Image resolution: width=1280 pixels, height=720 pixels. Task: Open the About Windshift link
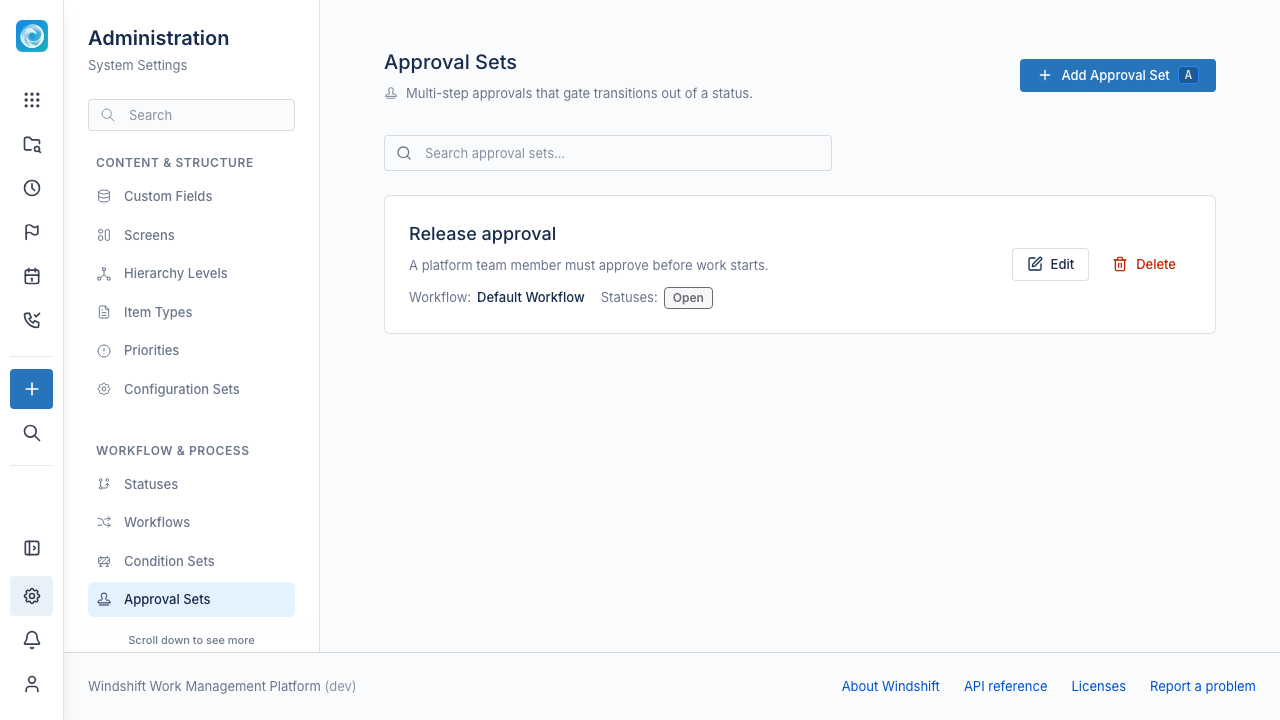tap(891, 686)
